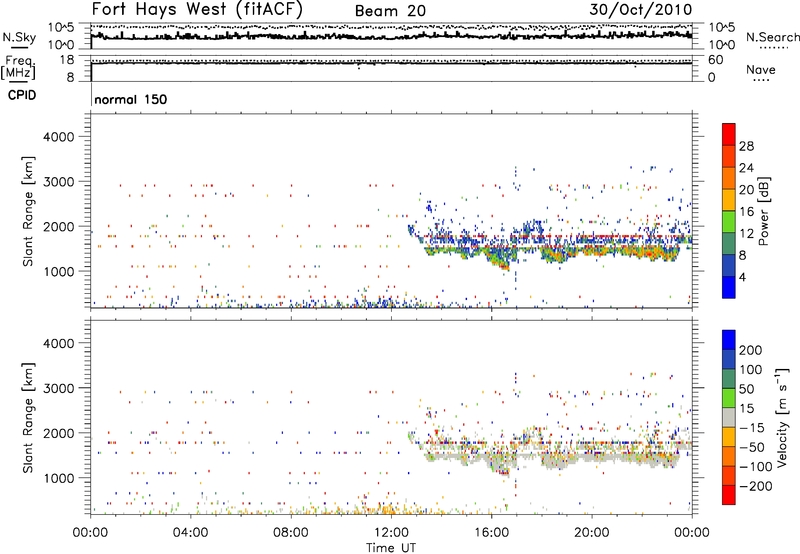
Task: Click the velocity color bar gray segment
Action: click(x=729, y=417)
